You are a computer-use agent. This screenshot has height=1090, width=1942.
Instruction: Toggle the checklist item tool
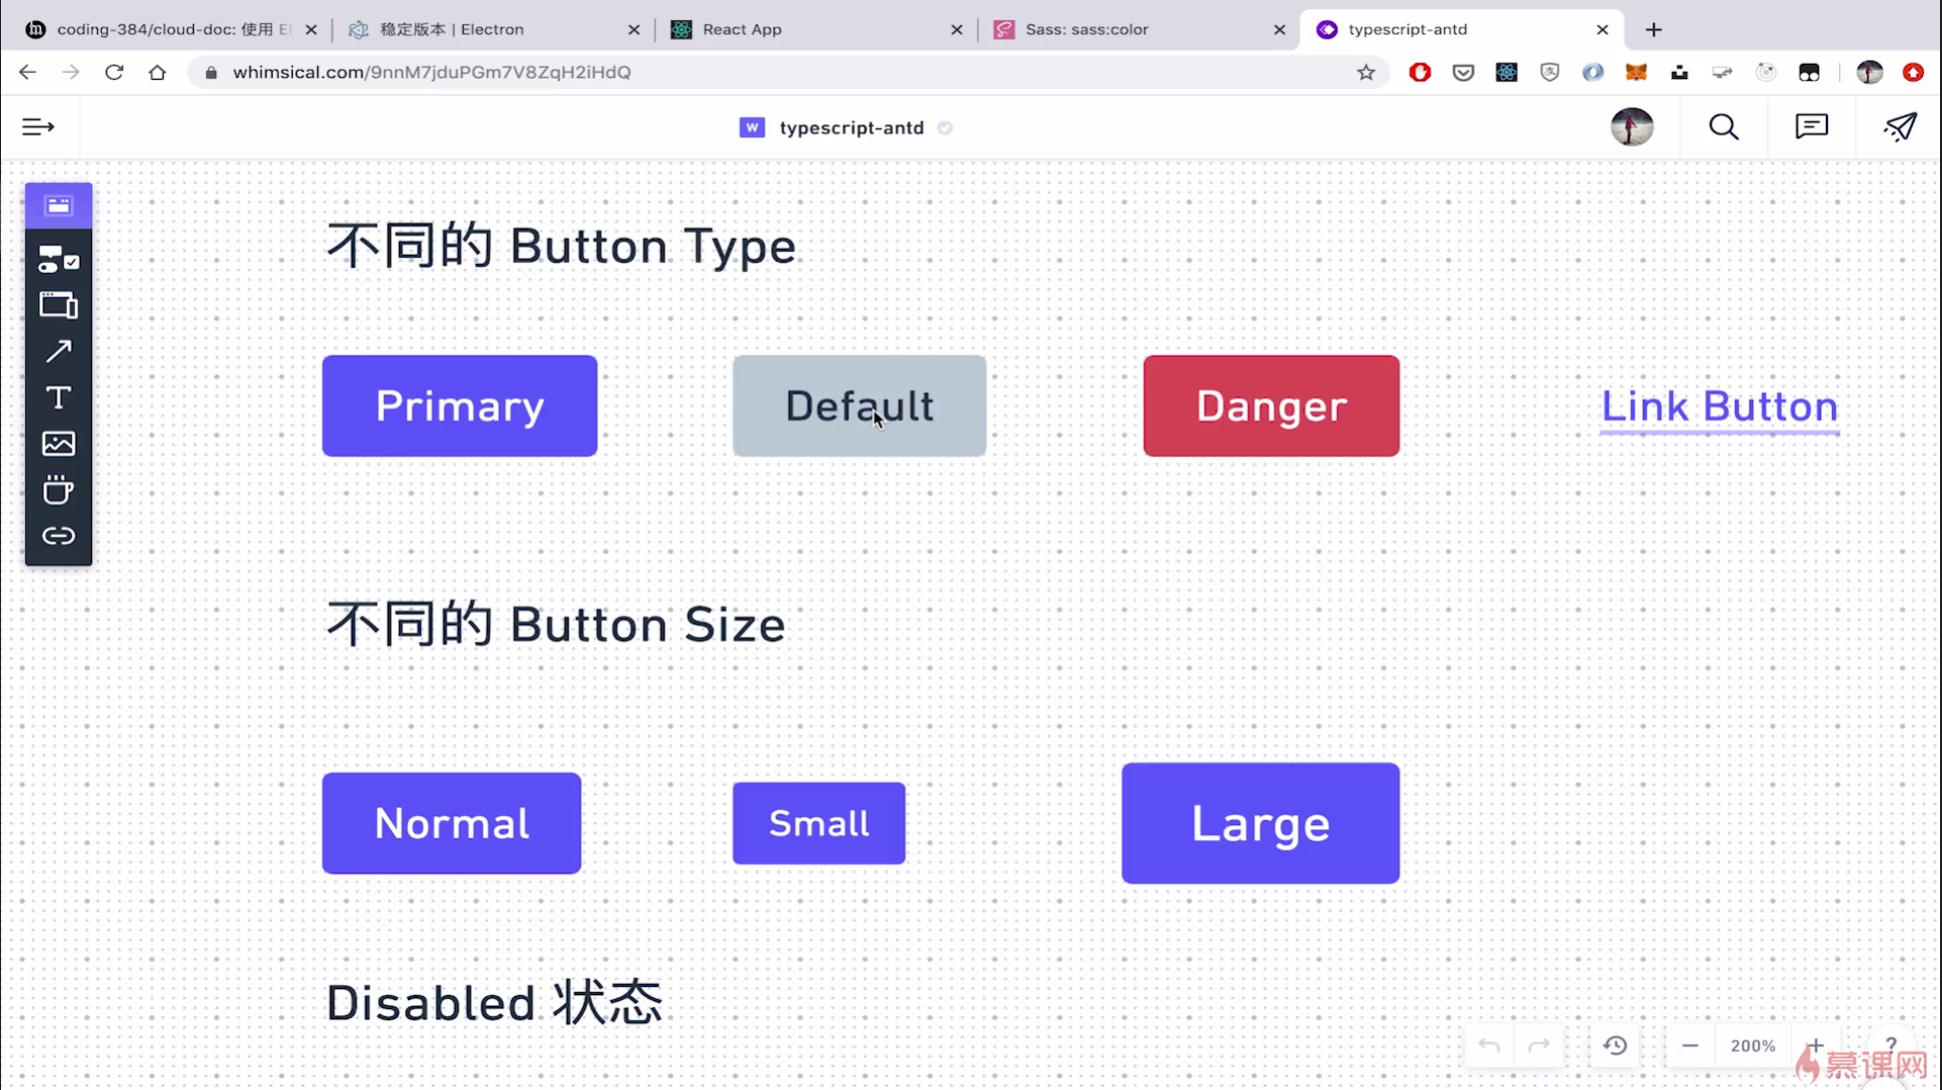point(57,259)
